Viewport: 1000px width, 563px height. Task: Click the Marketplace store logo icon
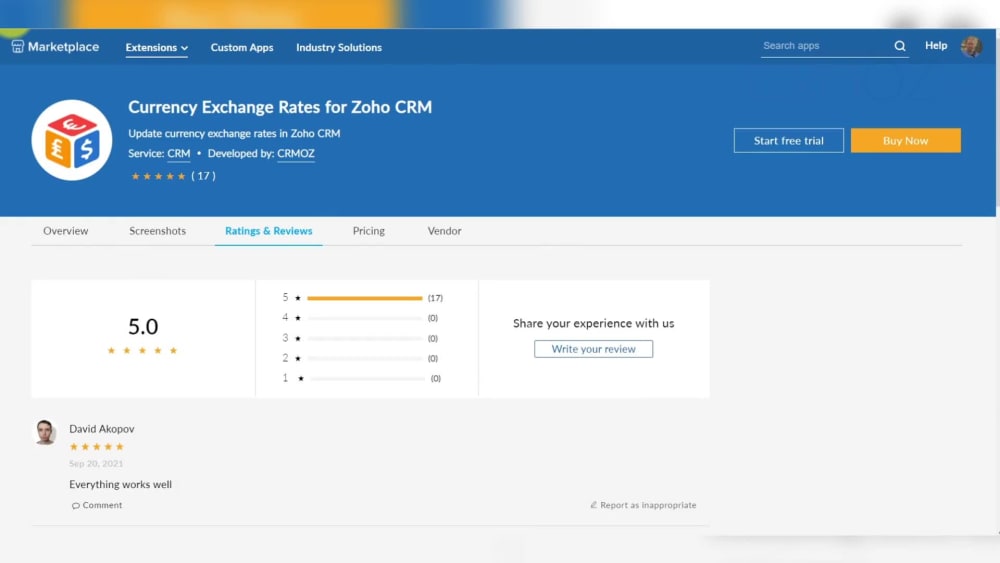tap(18, 47)
